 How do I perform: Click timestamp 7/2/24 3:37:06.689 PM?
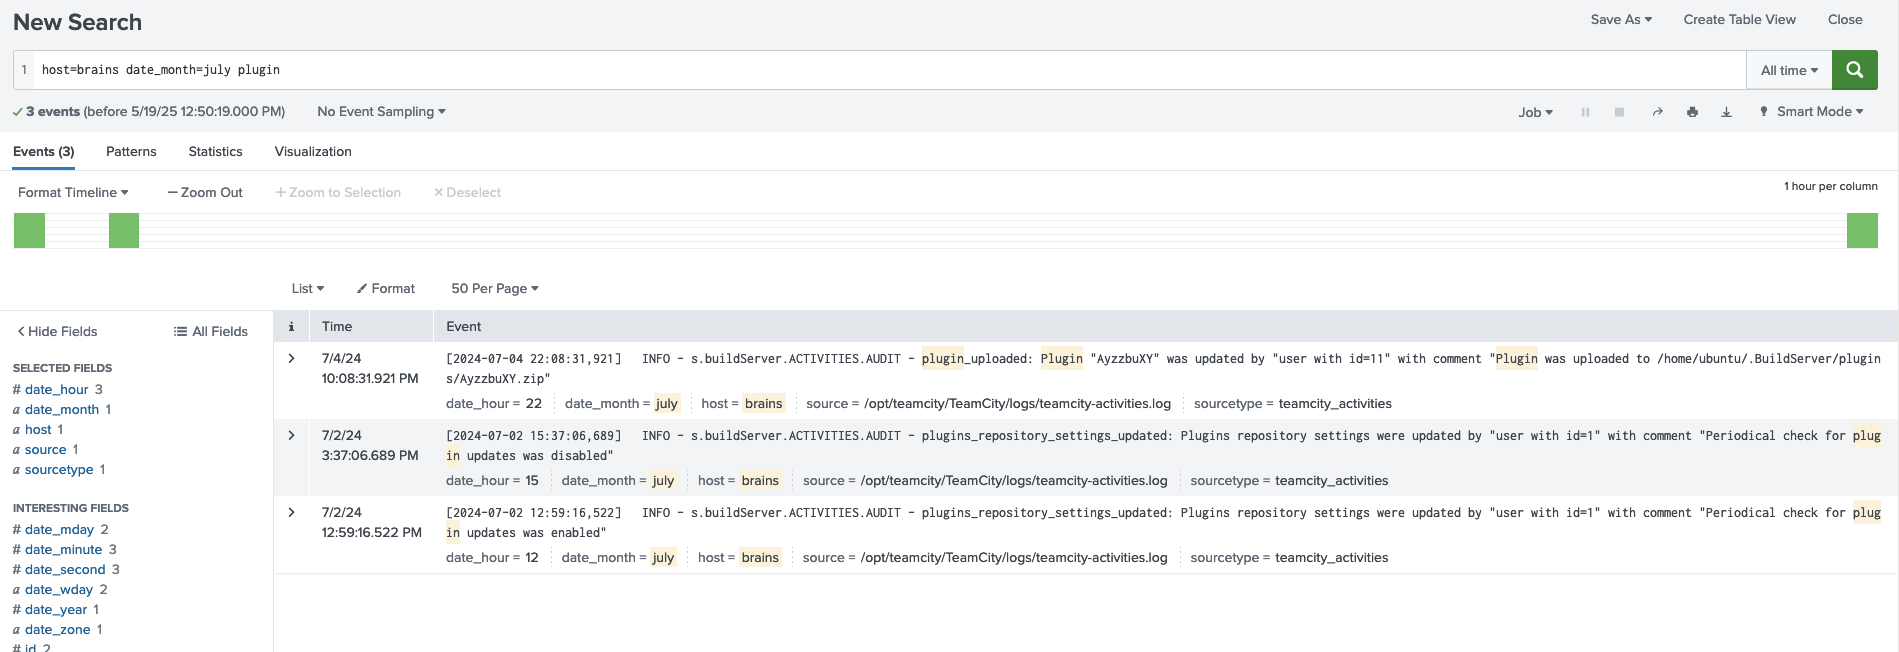370,445
